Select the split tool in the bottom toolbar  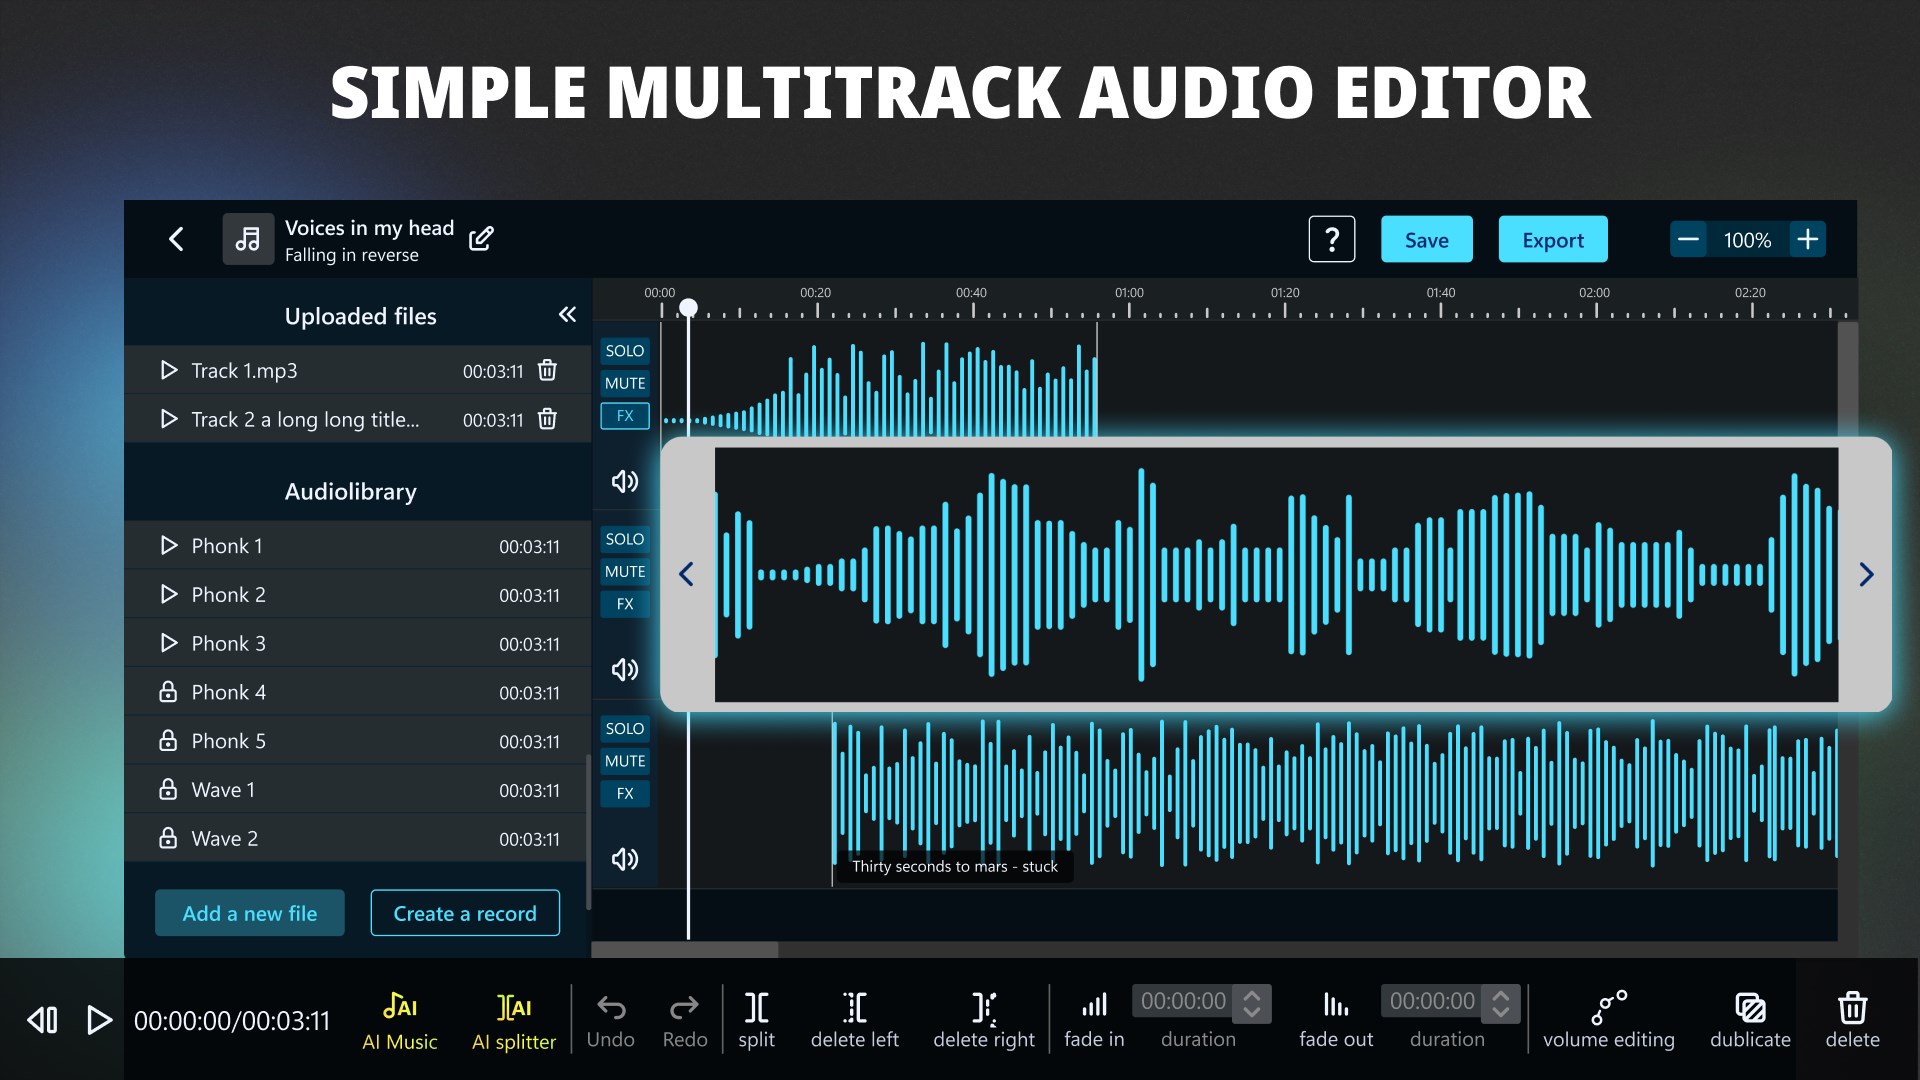[756, 1018]
